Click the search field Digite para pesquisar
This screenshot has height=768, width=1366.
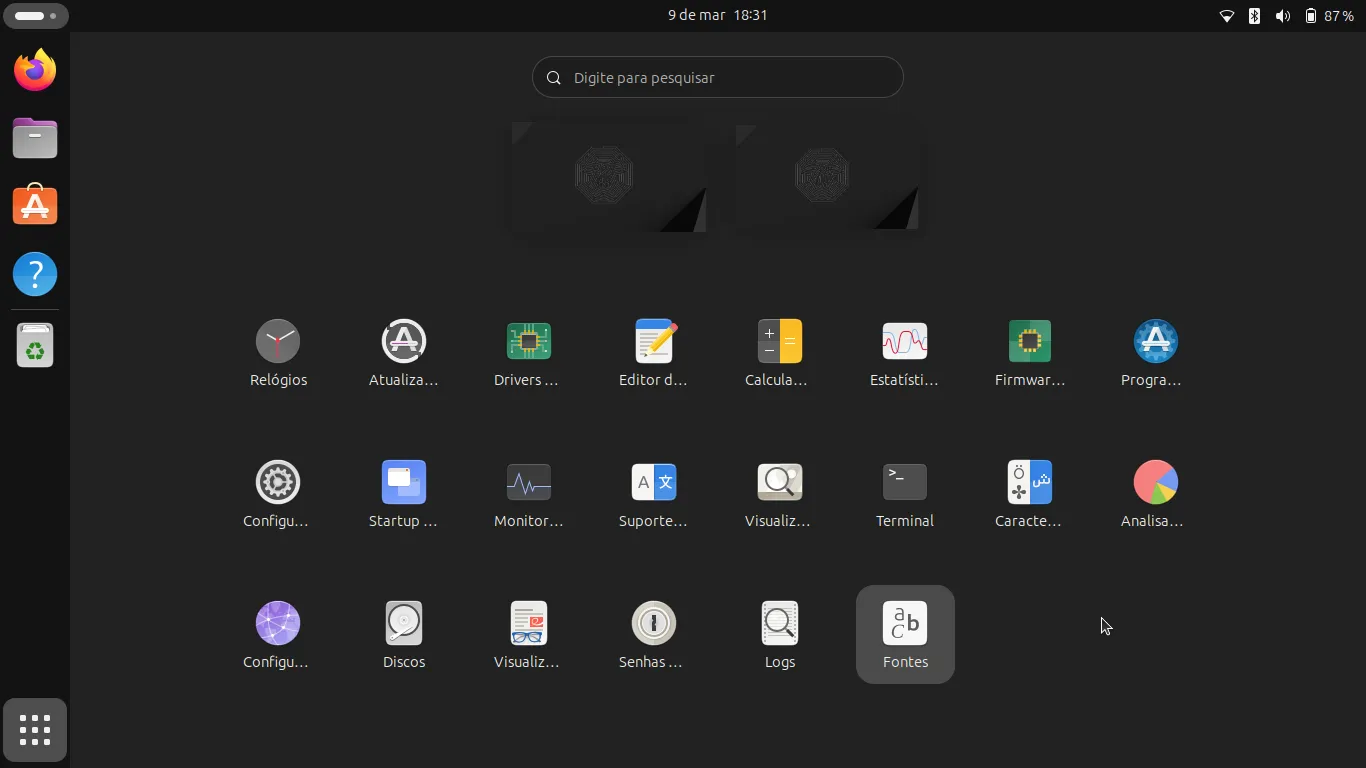click(718, 77)
